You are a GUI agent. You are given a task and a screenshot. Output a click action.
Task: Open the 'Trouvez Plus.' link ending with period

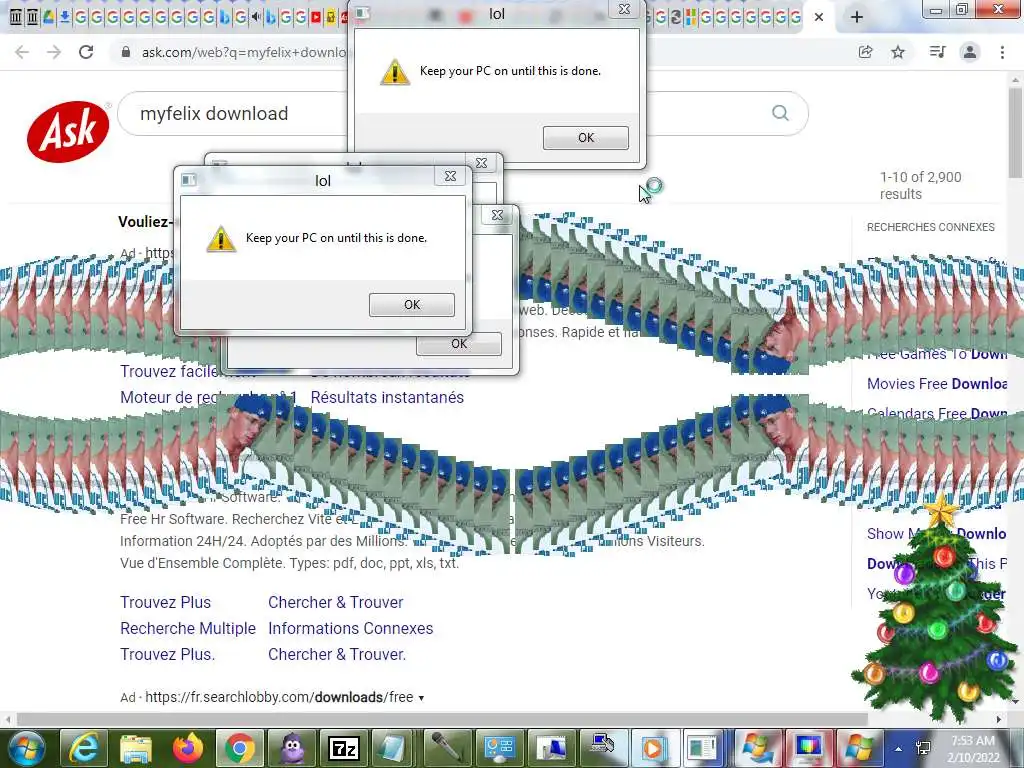168,654
